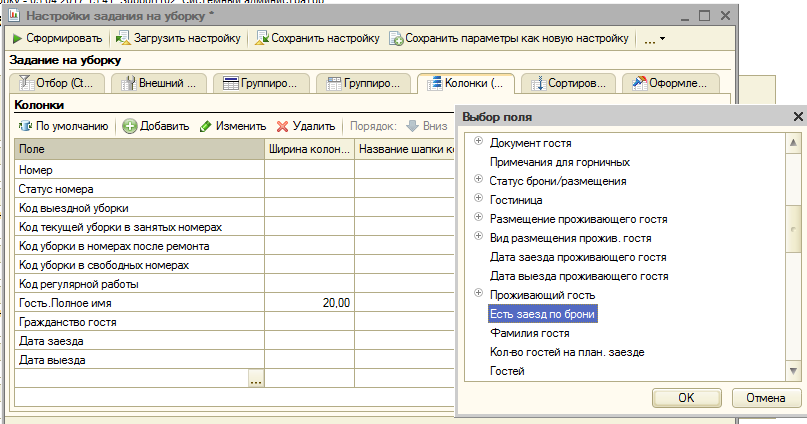The image size is (807, 424).
Task: Click the field list scrollbar thumb
Action: [793, 229]
